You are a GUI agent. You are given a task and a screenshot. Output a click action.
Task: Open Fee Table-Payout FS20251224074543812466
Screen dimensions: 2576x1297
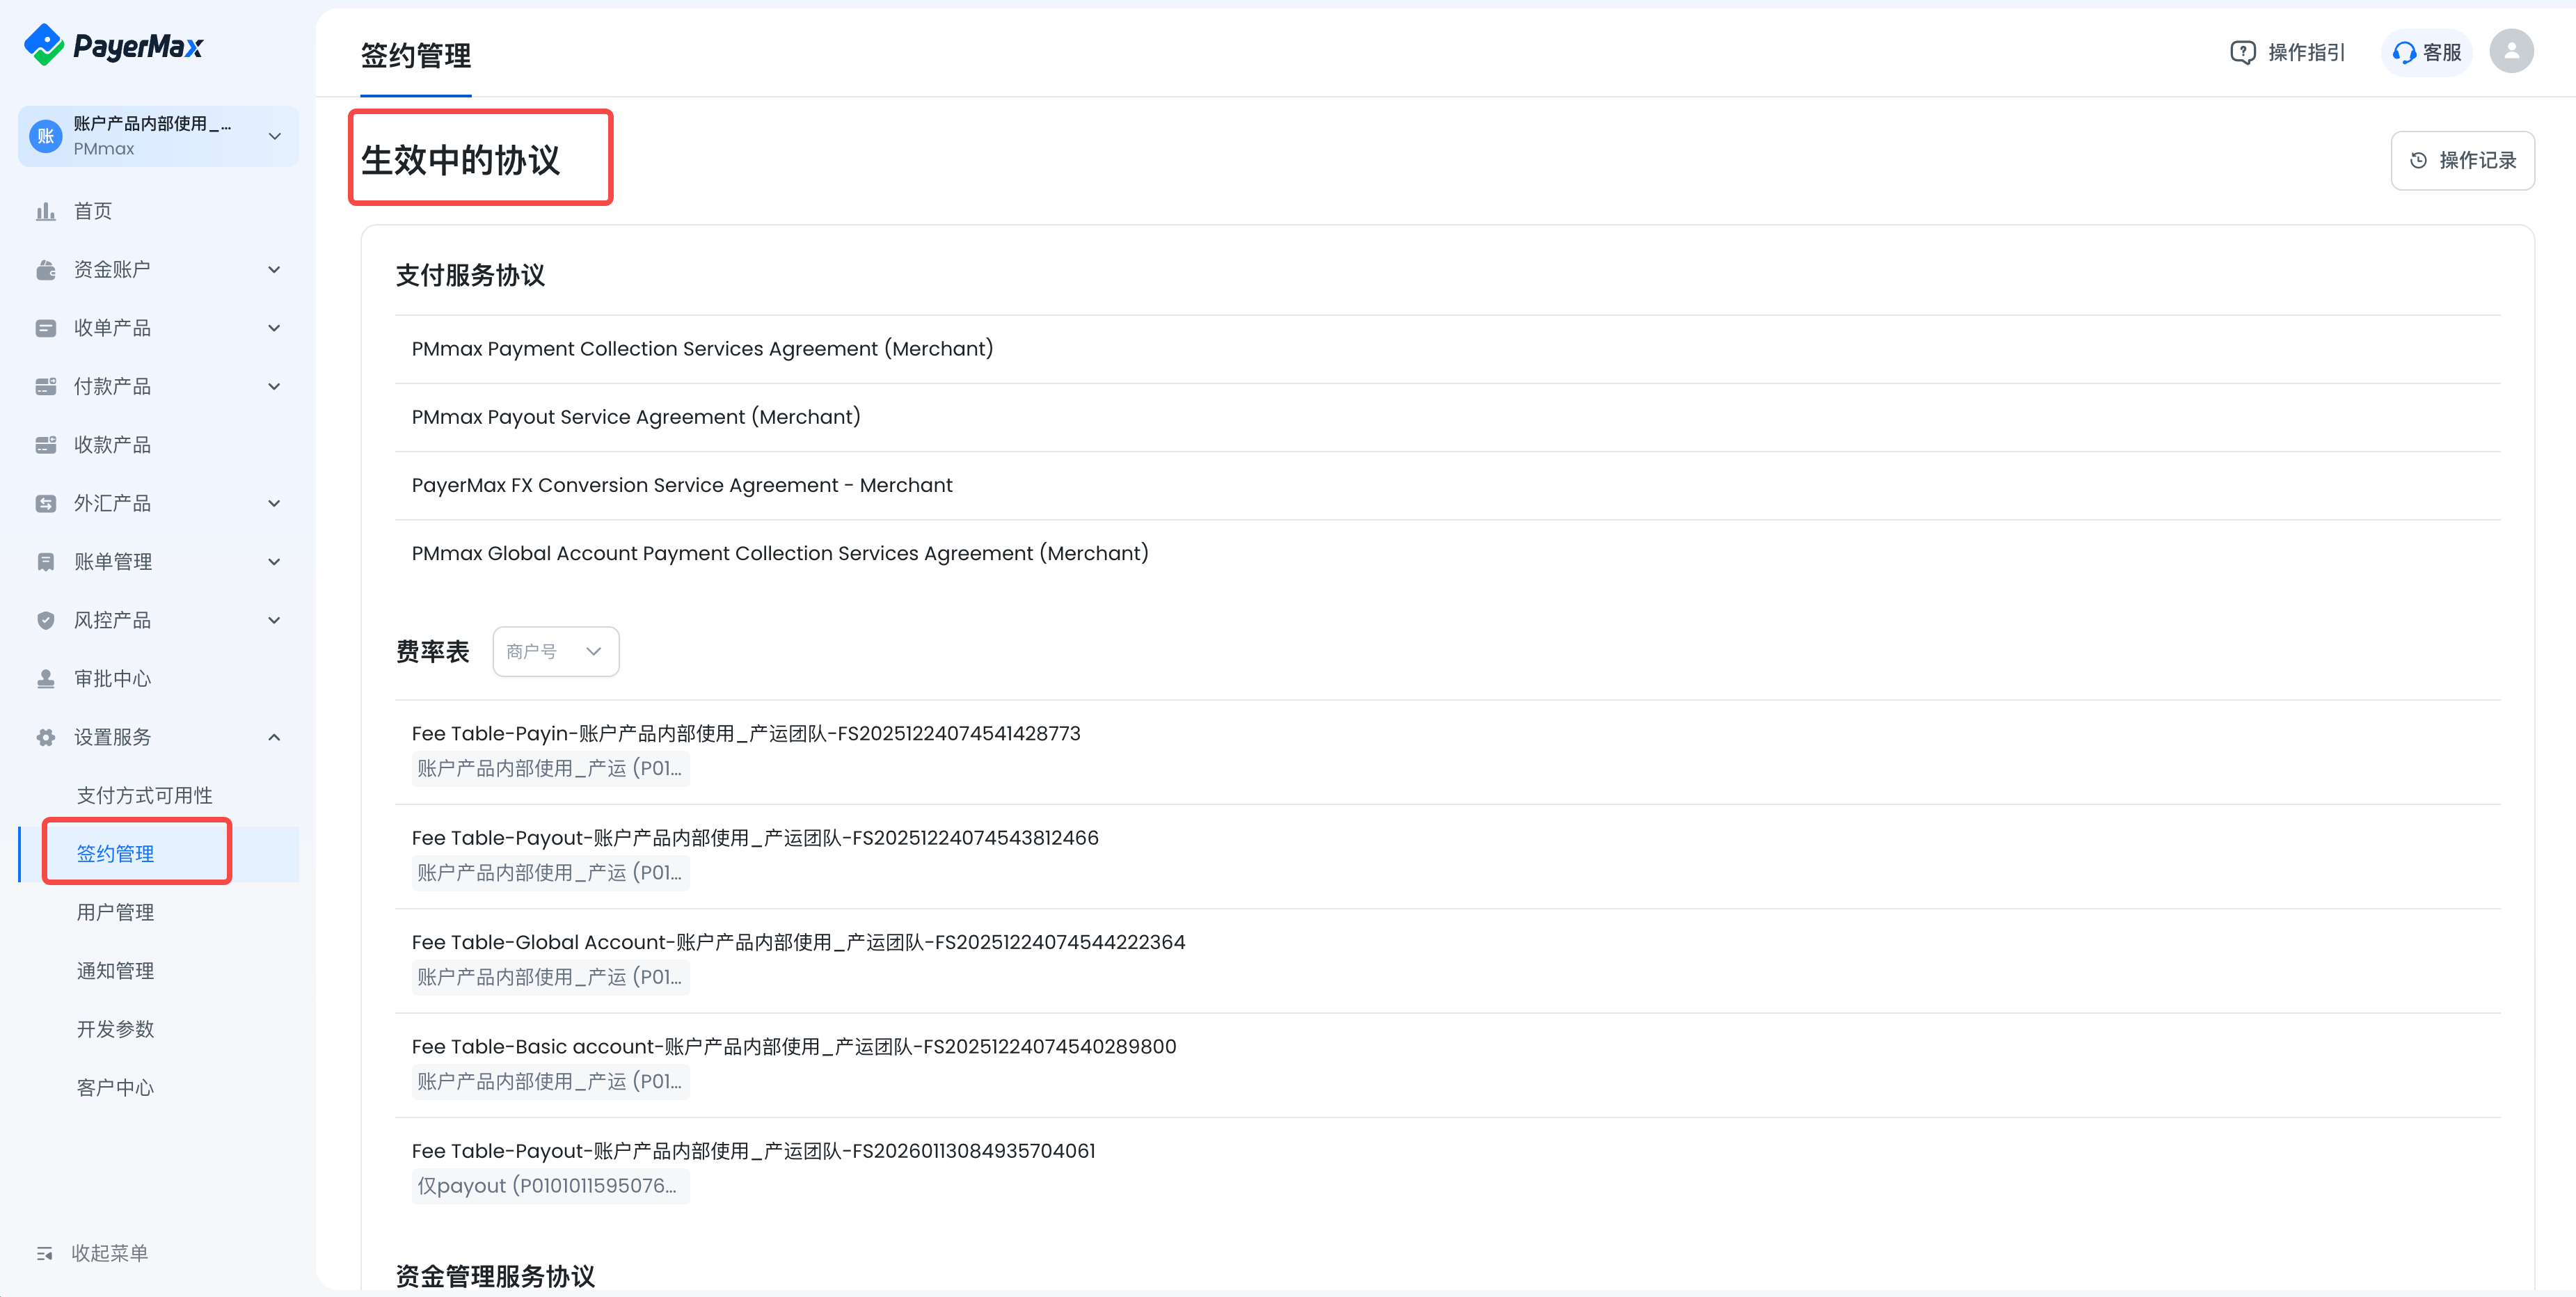755,838
